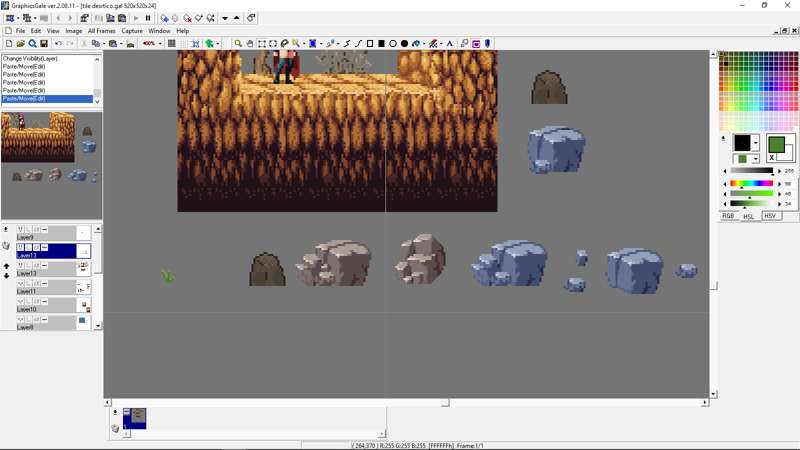Click the Delete Frame toolbar icon
This screenshot has width=800, height=450.
[187, 18]
